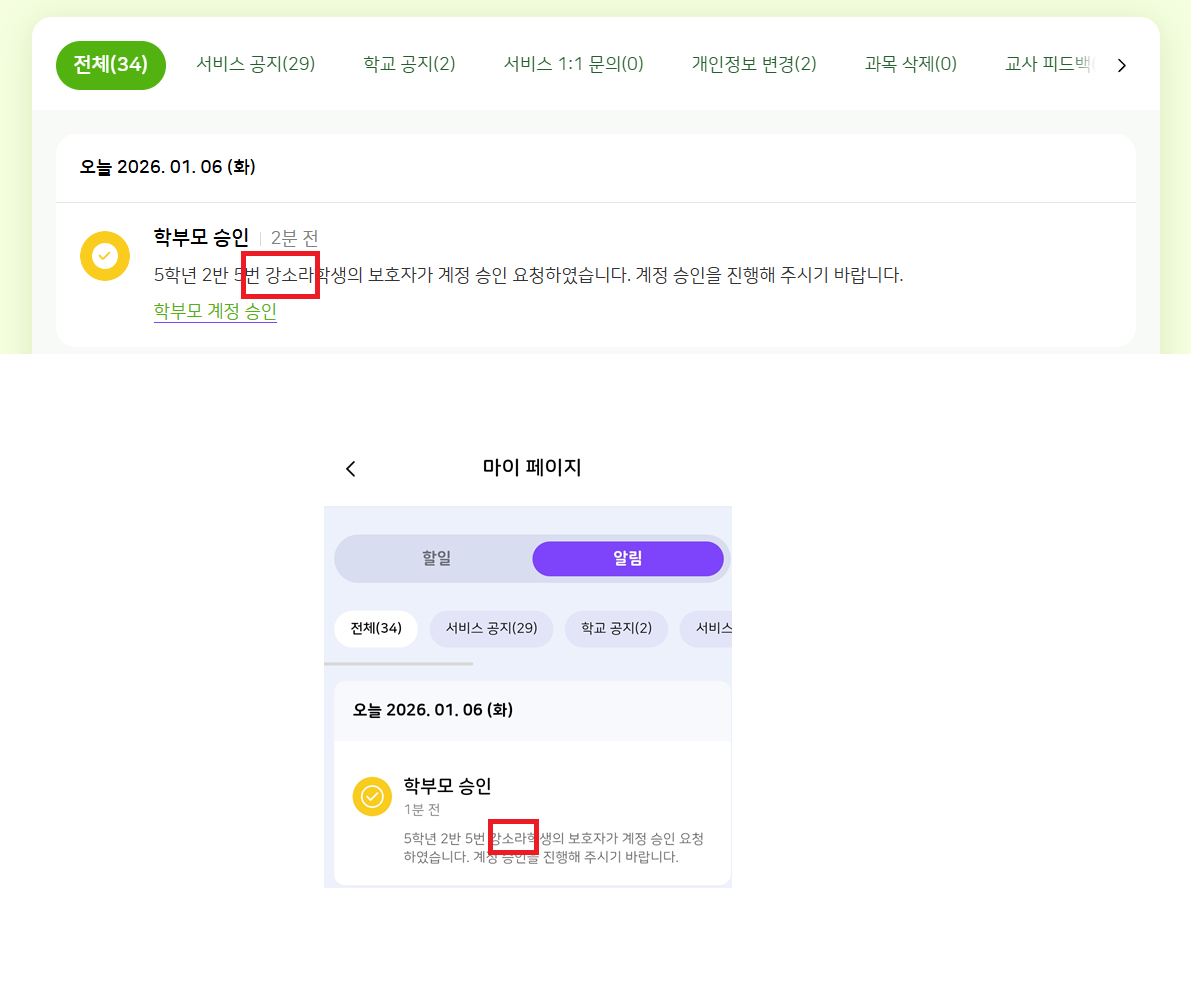
Task: Open 서비스 공지(29) in the top tab bar
Action: 255,65
